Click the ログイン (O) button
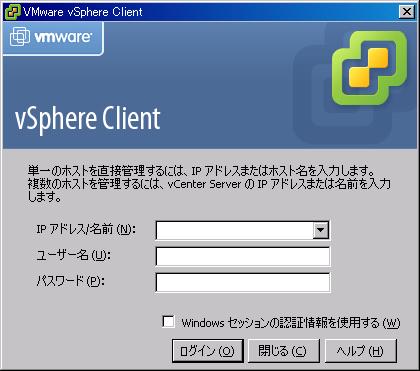 [208, 351]
